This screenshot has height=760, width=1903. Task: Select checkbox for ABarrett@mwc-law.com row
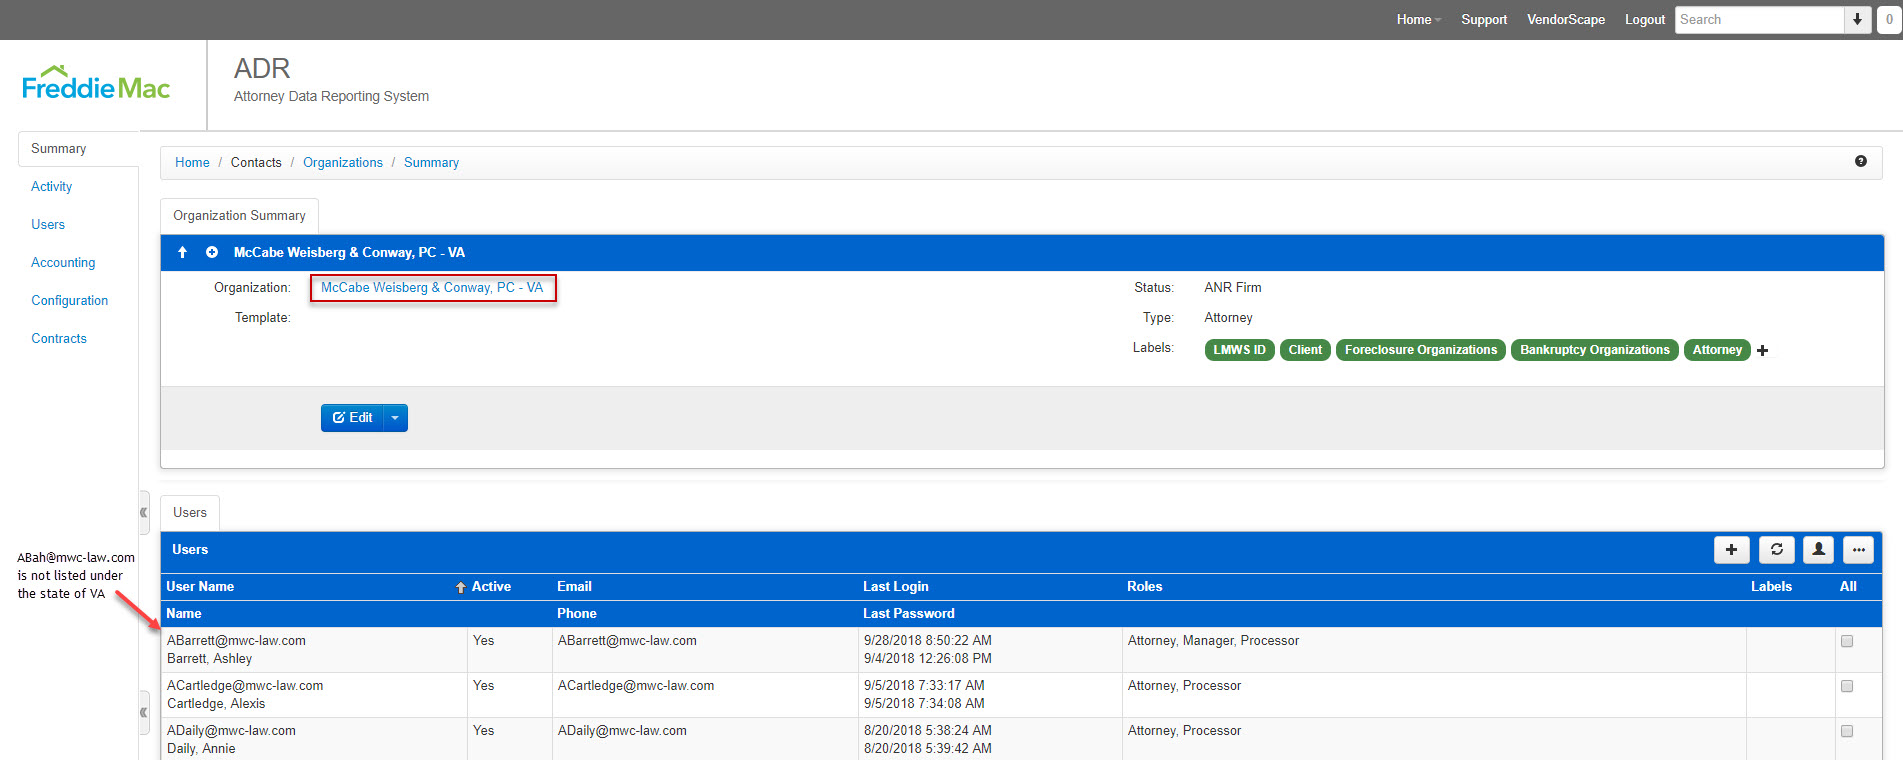click(1847, 641)
